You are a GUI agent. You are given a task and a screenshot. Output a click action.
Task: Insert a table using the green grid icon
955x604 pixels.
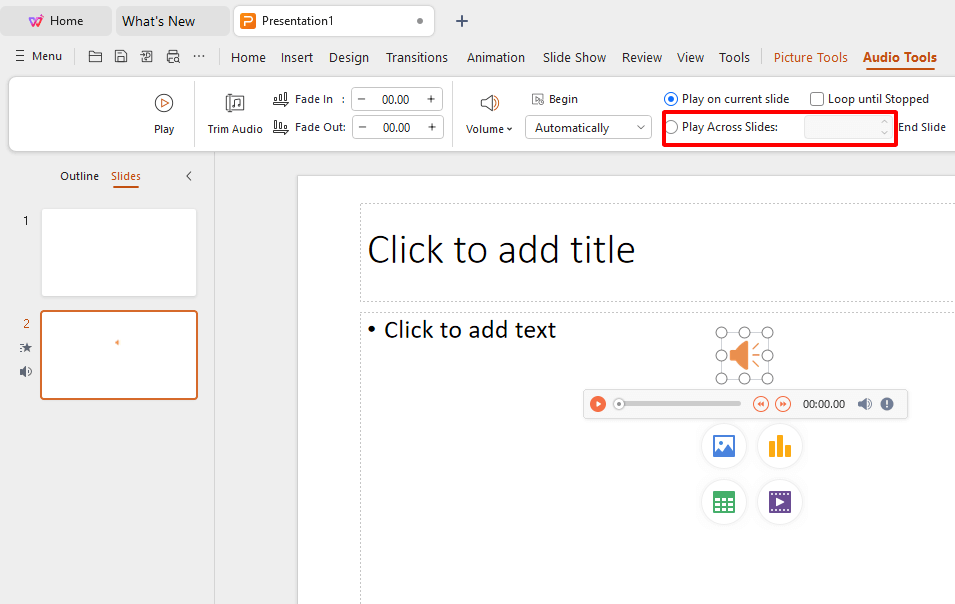(x=724, y=502)
